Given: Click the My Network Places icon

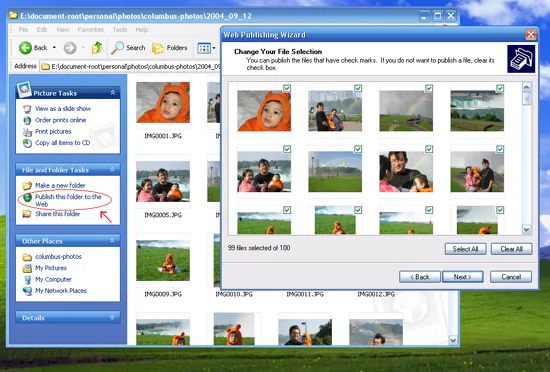Looking at the screenshot, I should point(27,291).
